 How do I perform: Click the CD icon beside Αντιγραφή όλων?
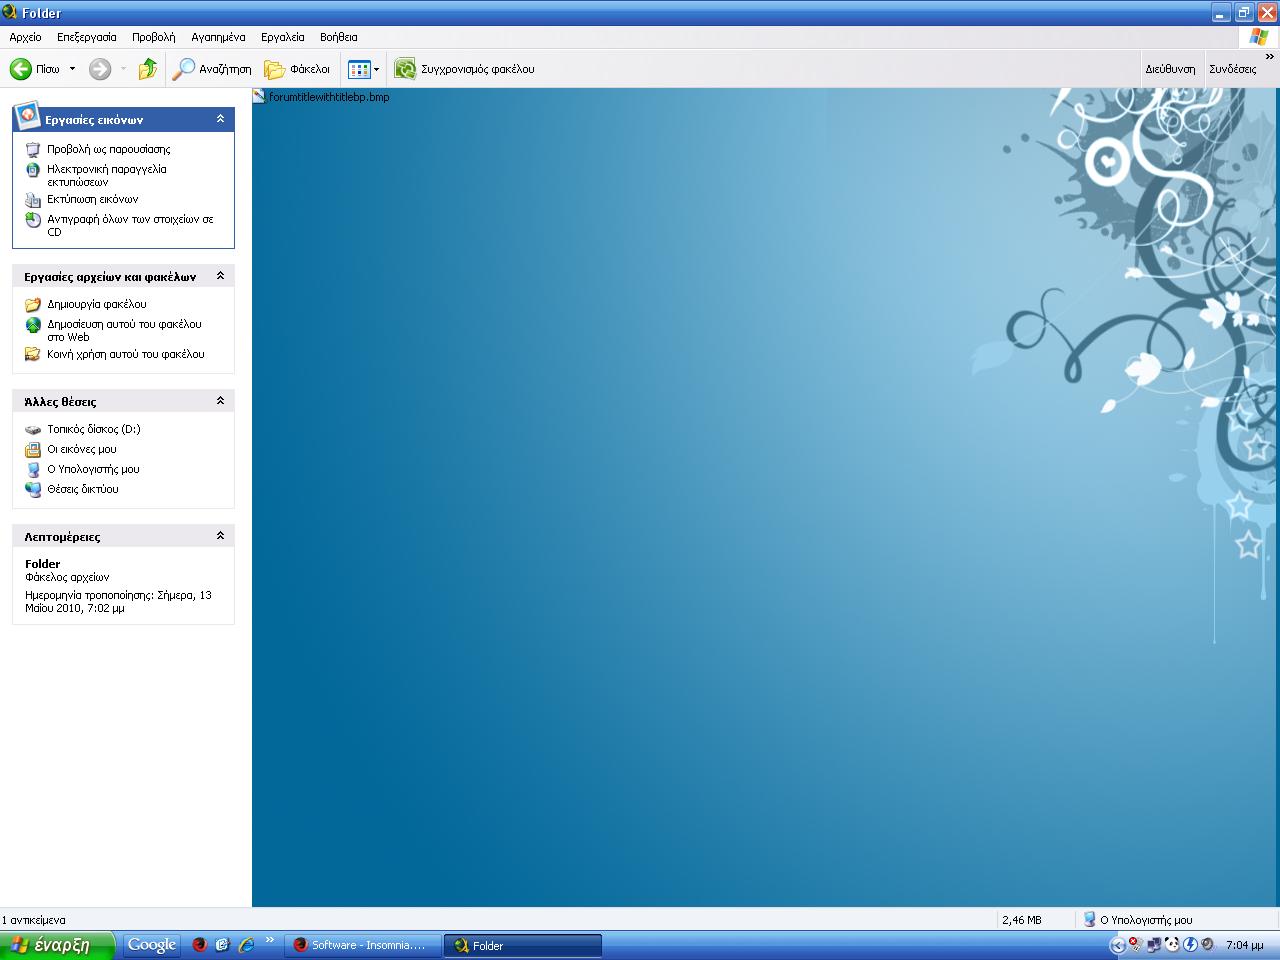33,219
